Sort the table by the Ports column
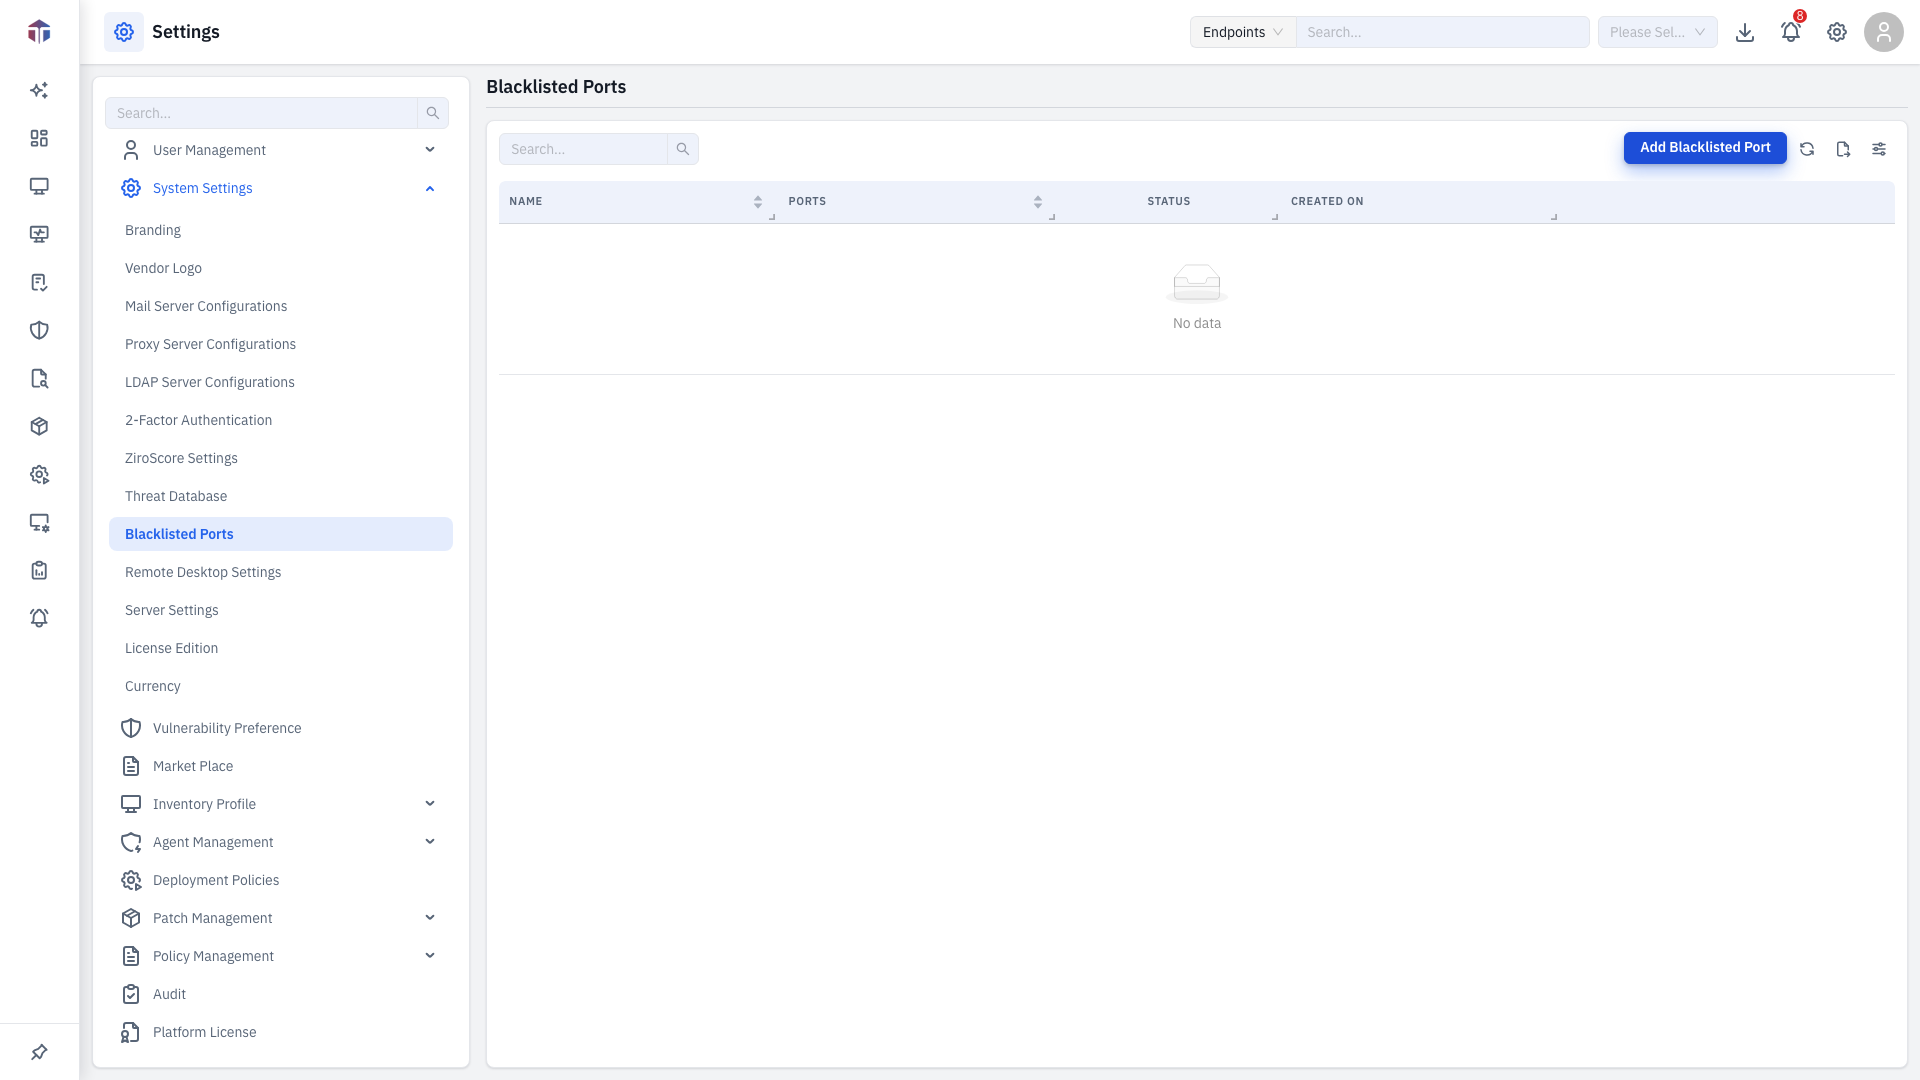Viewport: 1920px width, 1080px height. [1038, 202]
